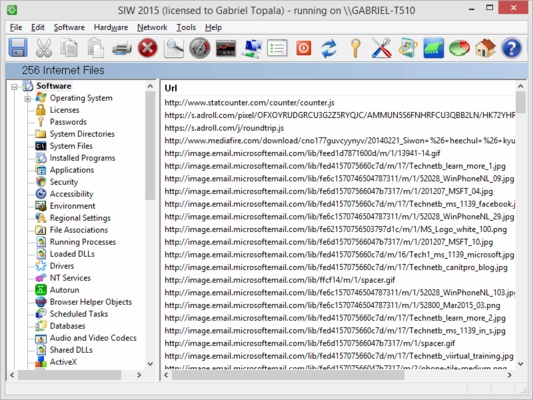This screenshot has height=400, width=533.
Task: Select Installed Programs tree item
Action: [x=82, y=158]
